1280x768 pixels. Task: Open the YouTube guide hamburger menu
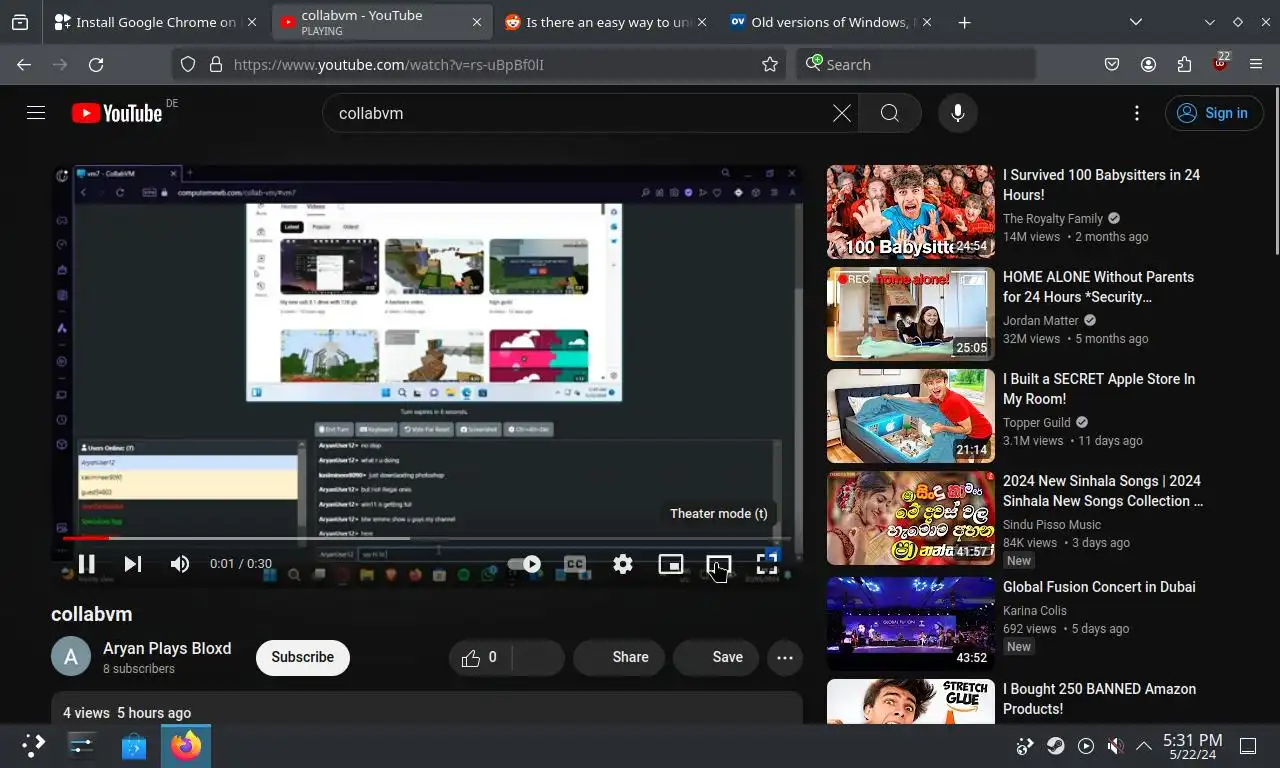tap(36, 113)
